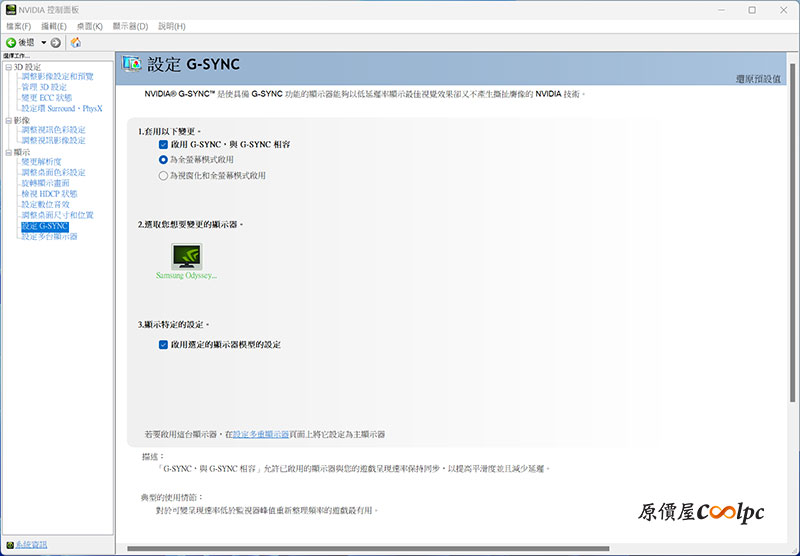The width and height of the screenshot is (800, 556).
Task: Open 管理 3D 設定 in tree
Action: 44,87
